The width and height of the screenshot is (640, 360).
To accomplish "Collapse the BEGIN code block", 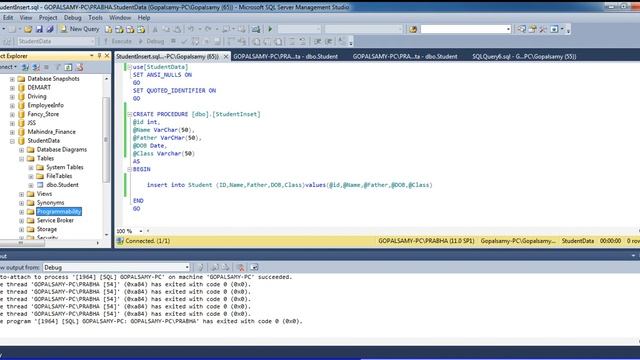I will click(x=129, y=169).
